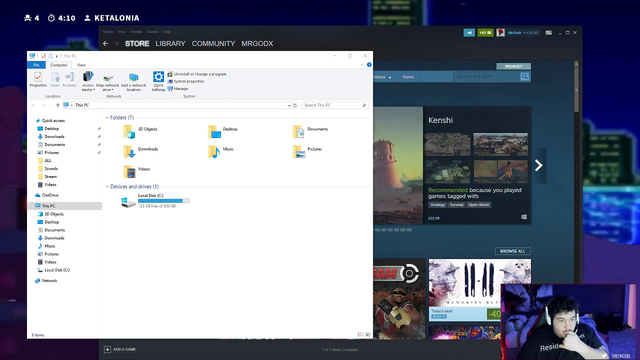Select Sounds under Quick access
The width and height of the screenshot is (640, 360).
point(51,169)
